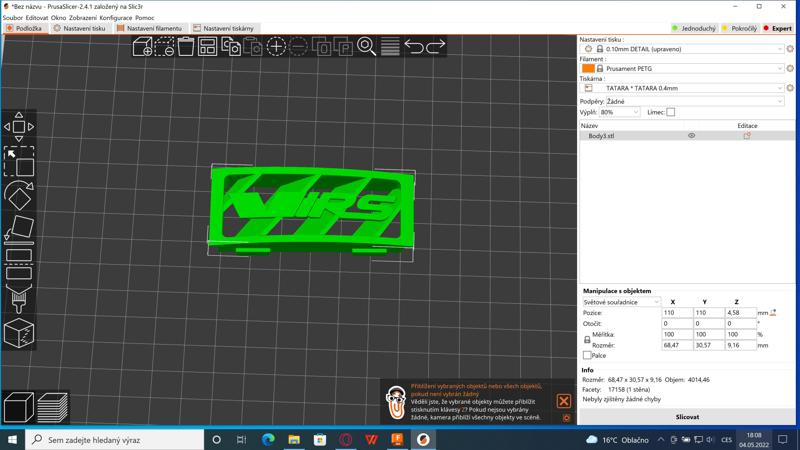Viewport: 800px width, 450px height.
Task: Close the hint notification
Action: [x=564, y=401]
